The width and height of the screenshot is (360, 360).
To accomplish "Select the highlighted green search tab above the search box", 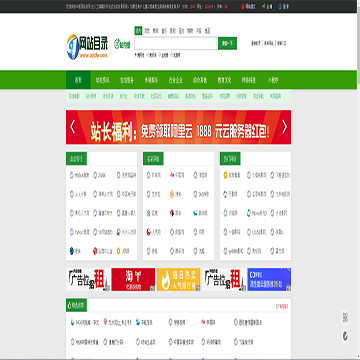I will 138,31.
